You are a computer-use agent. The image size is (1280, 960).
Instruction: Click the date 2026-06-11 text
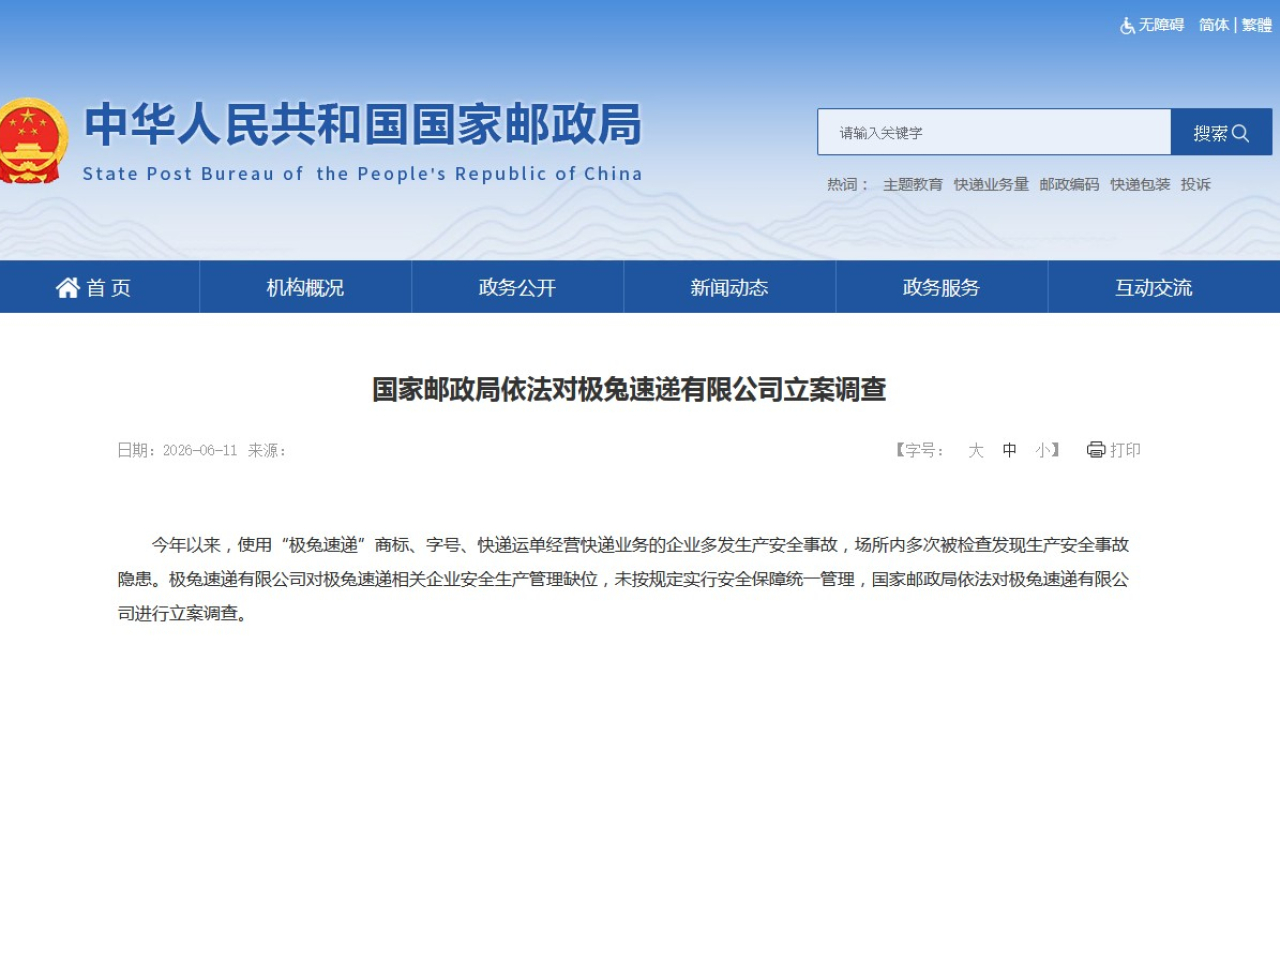200,450
